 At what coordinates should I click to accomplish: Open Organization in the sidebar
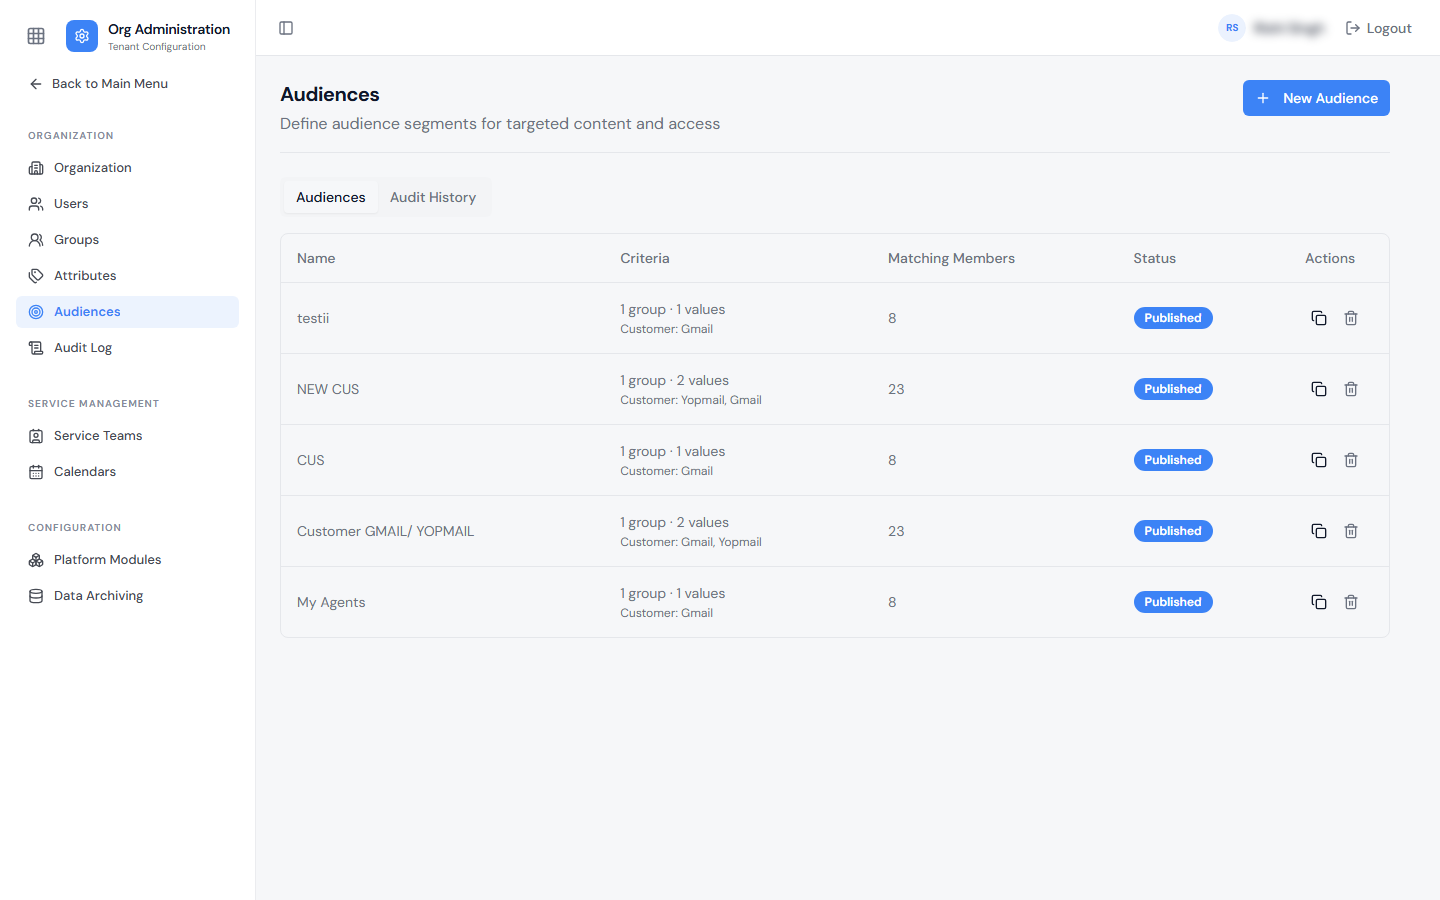pyautogui.click(x=127, y=168)
